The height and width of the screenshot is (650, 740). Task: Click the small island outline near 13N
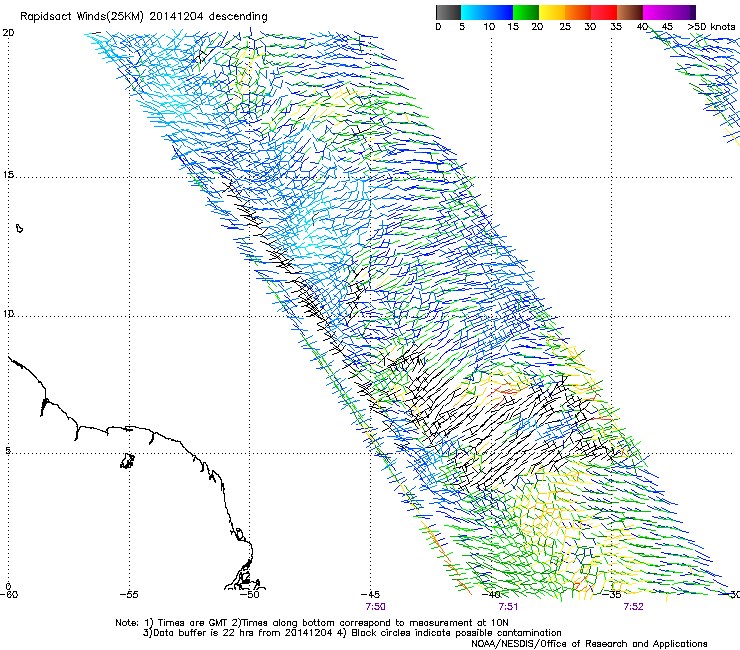coord(19,228)
